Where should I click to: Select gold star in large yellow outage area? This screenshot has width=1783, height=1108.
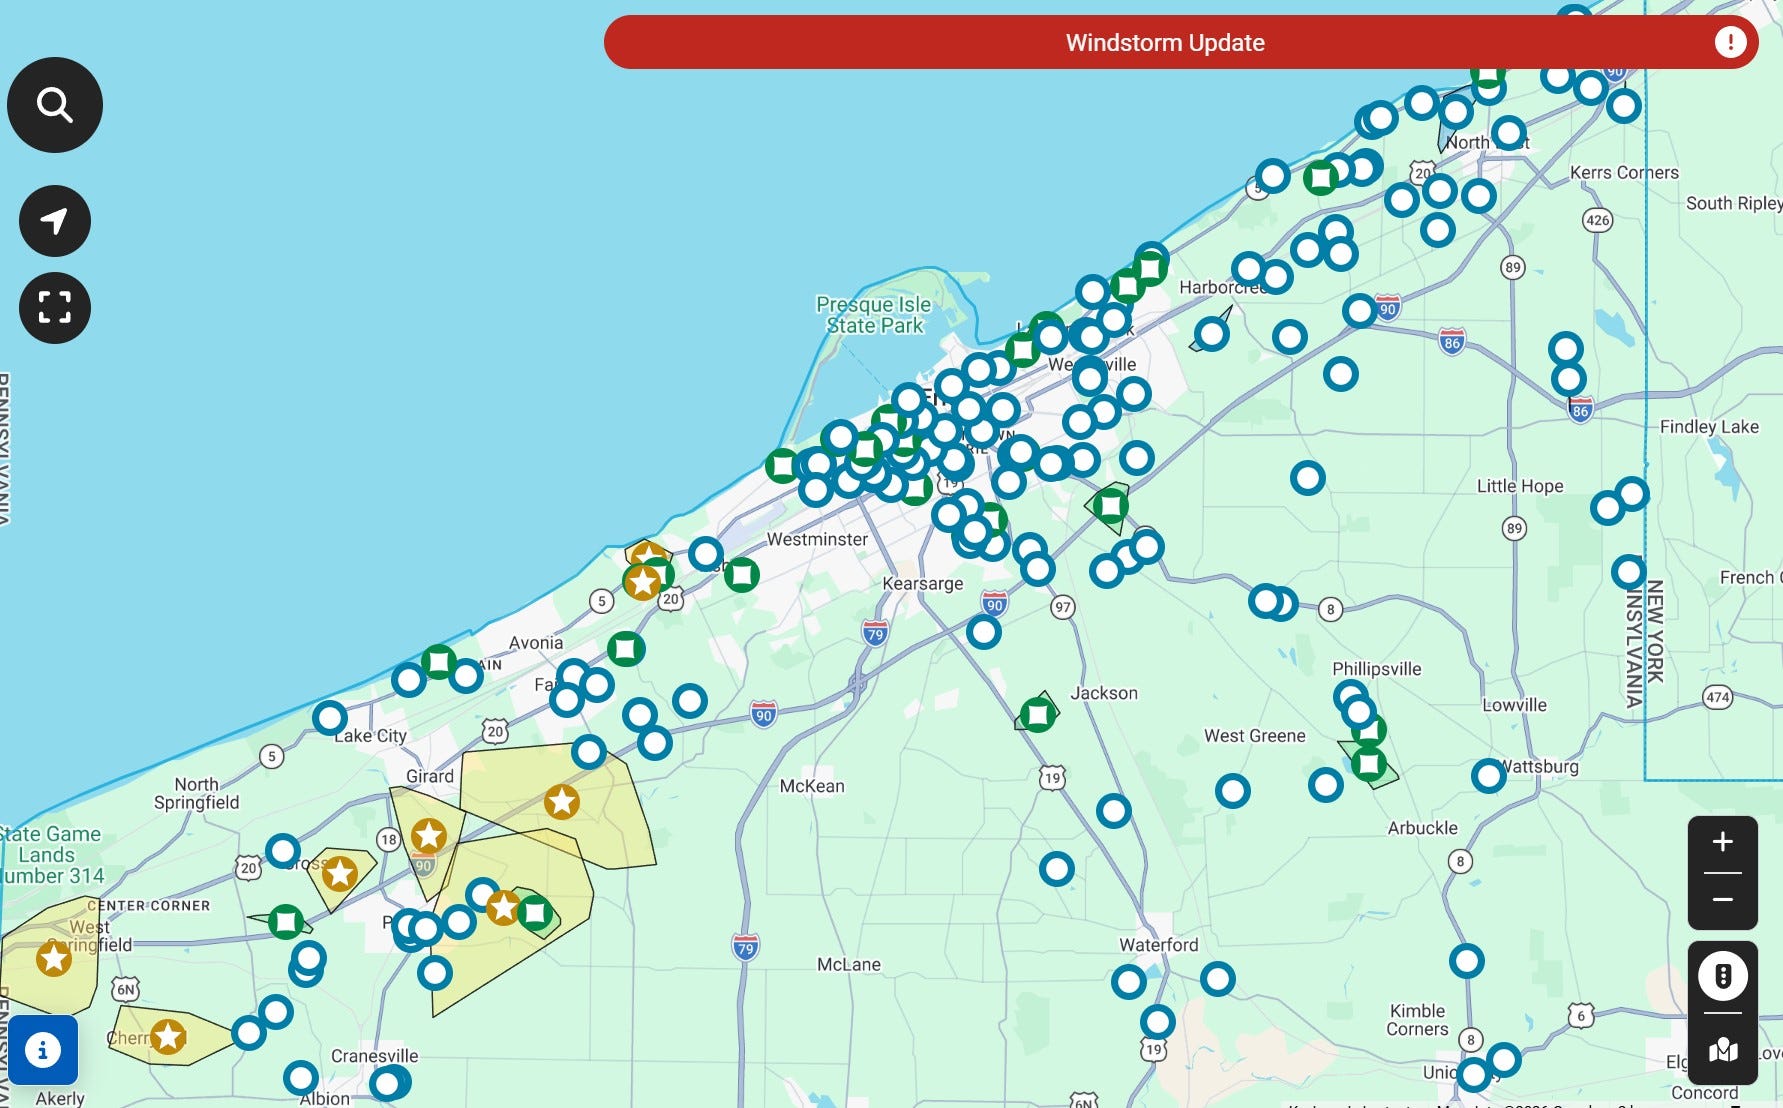[x=562, y=801]
